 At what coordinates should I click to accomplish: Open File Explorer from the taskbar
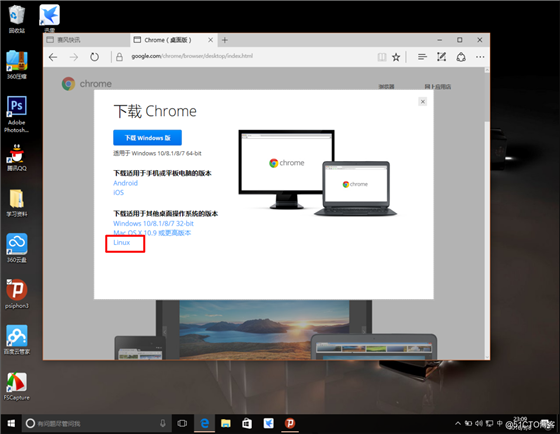click(x=226, y=423)
